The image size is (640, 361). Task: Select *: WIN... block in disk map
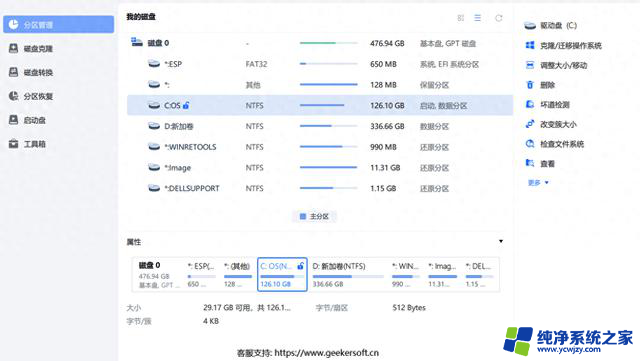click(406, 274)
